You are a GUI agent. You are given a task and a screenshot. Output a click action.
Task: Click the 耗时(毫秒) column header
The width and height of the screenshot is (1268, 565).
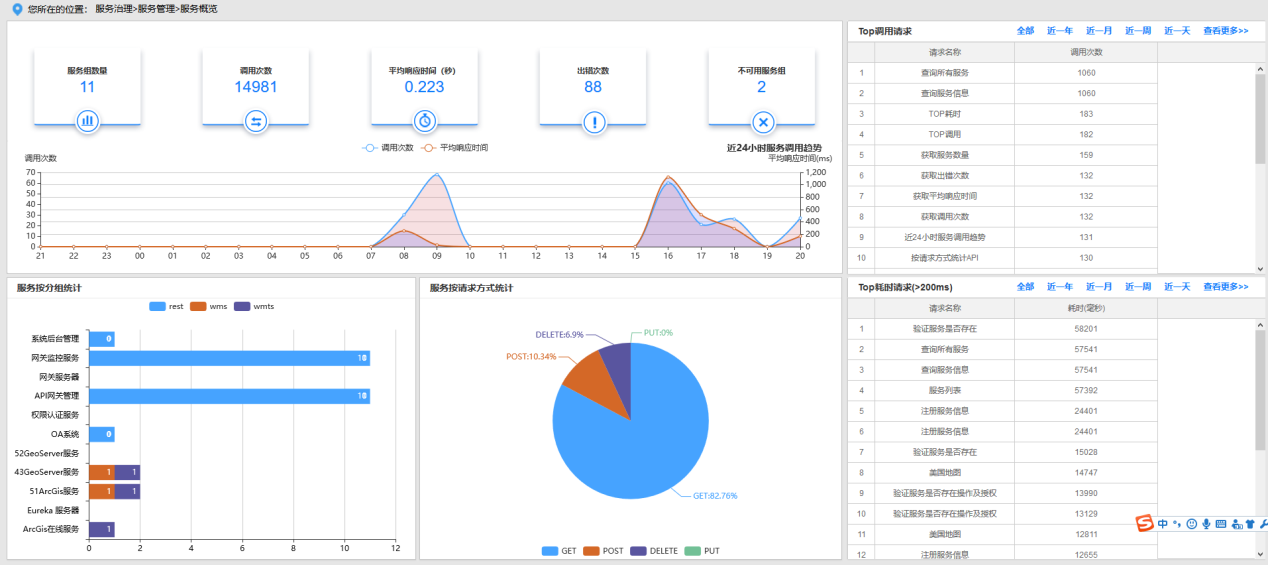(x=1086, y=308)
